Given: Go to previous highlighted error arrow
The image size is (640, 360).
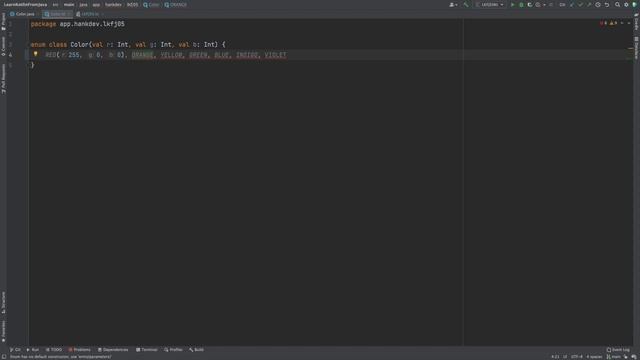Looking at the screenshot, I should (622, 23).
